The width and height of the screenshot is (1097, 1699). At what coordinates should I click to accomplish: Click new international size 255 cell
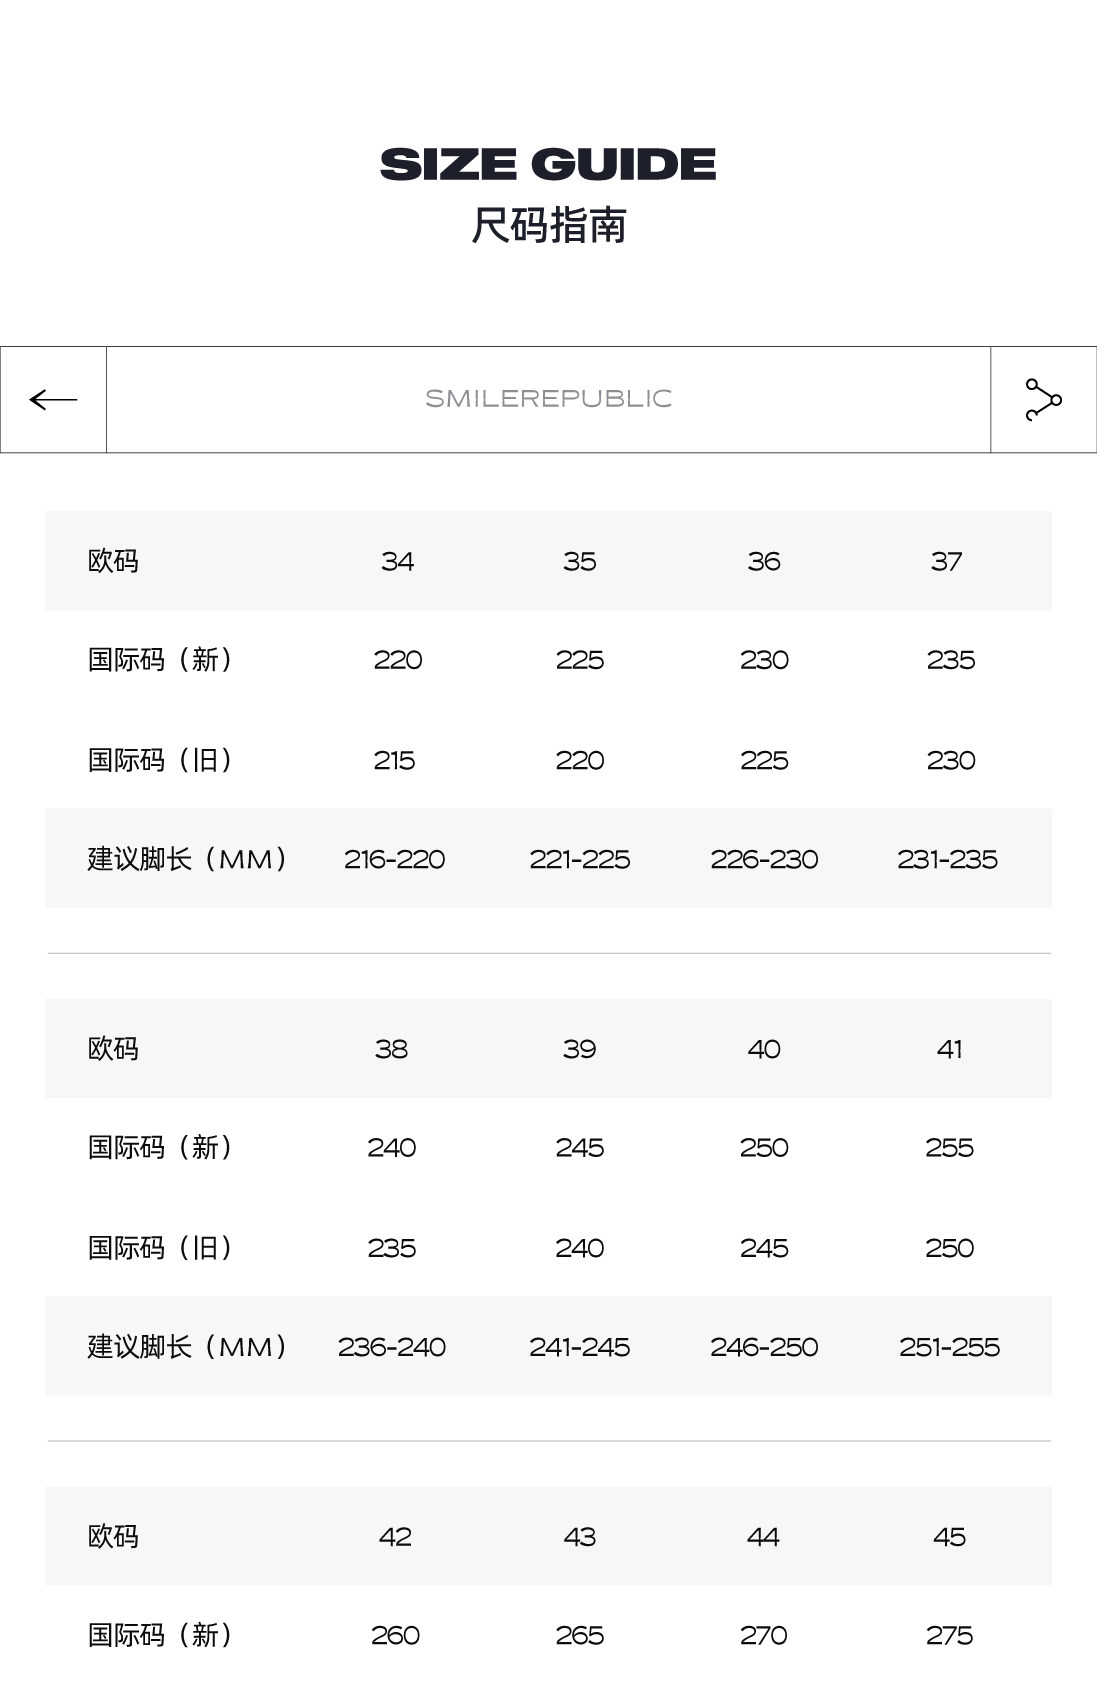click(949, 1147)
